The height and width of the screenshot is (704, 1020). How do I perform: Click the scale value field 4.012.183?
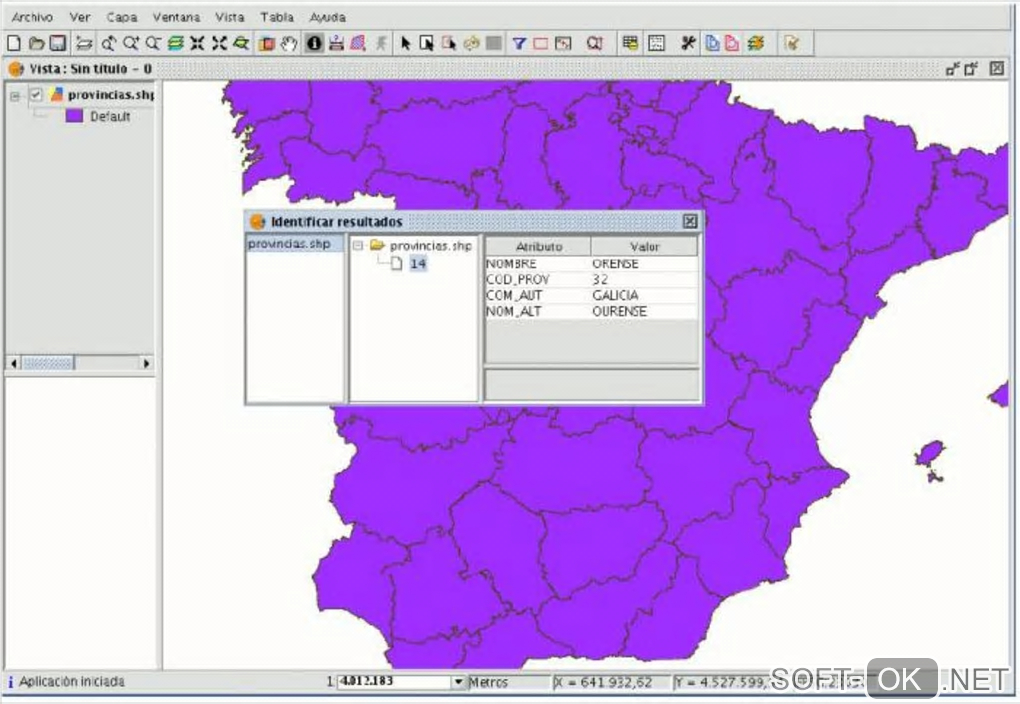(x=393, y=682)
